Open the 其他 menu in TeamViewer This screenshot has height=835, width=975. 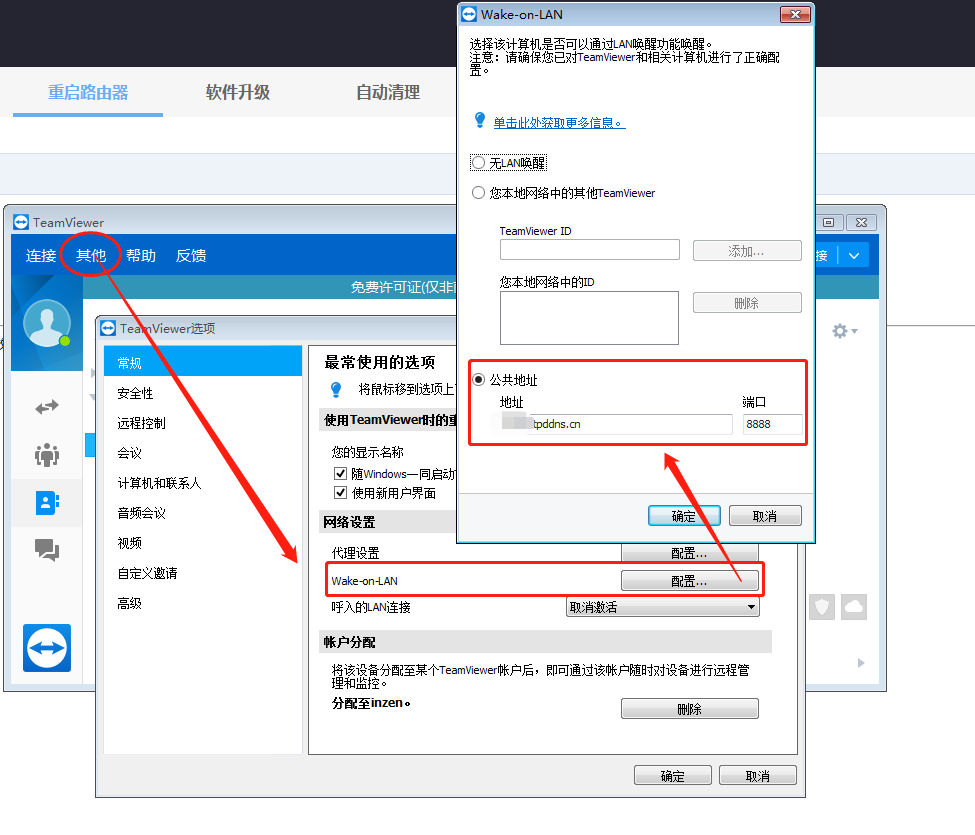(x=90, y=256)
